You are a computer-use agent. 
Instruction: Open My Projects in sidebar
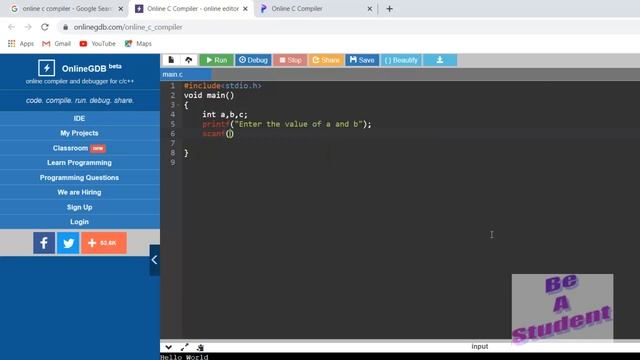coord(79,133)
